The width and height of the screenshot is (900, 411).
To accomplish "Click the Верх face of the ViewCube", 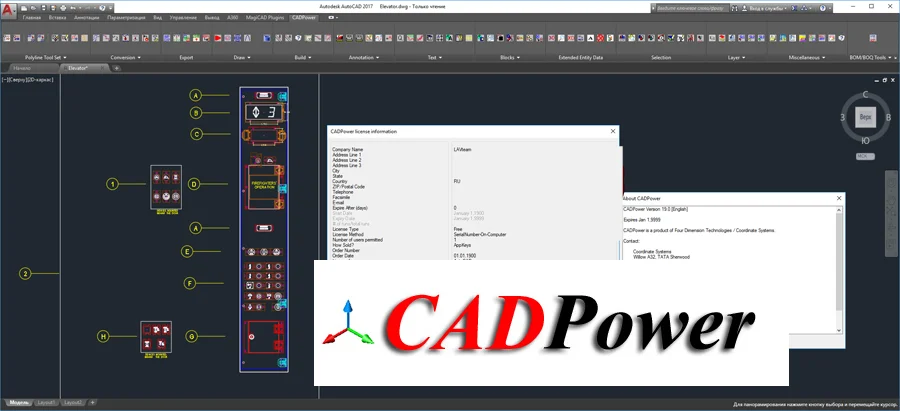I will (865, 118).
